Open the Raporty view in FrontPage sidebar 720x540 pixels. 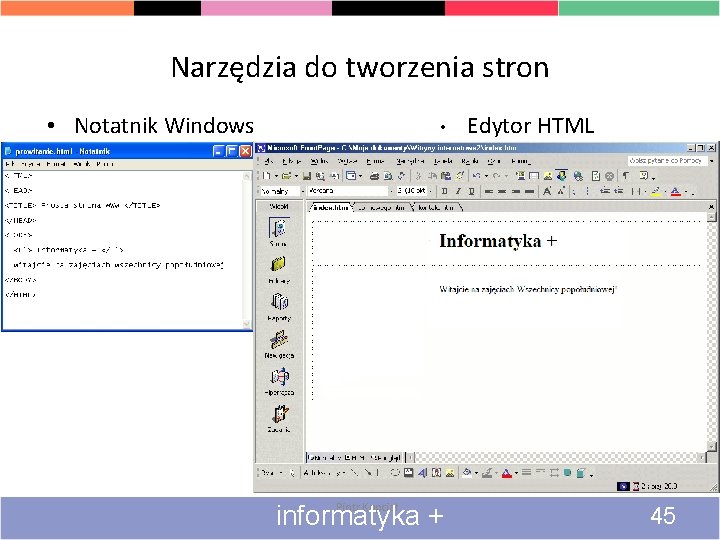(x=279, y=307)
